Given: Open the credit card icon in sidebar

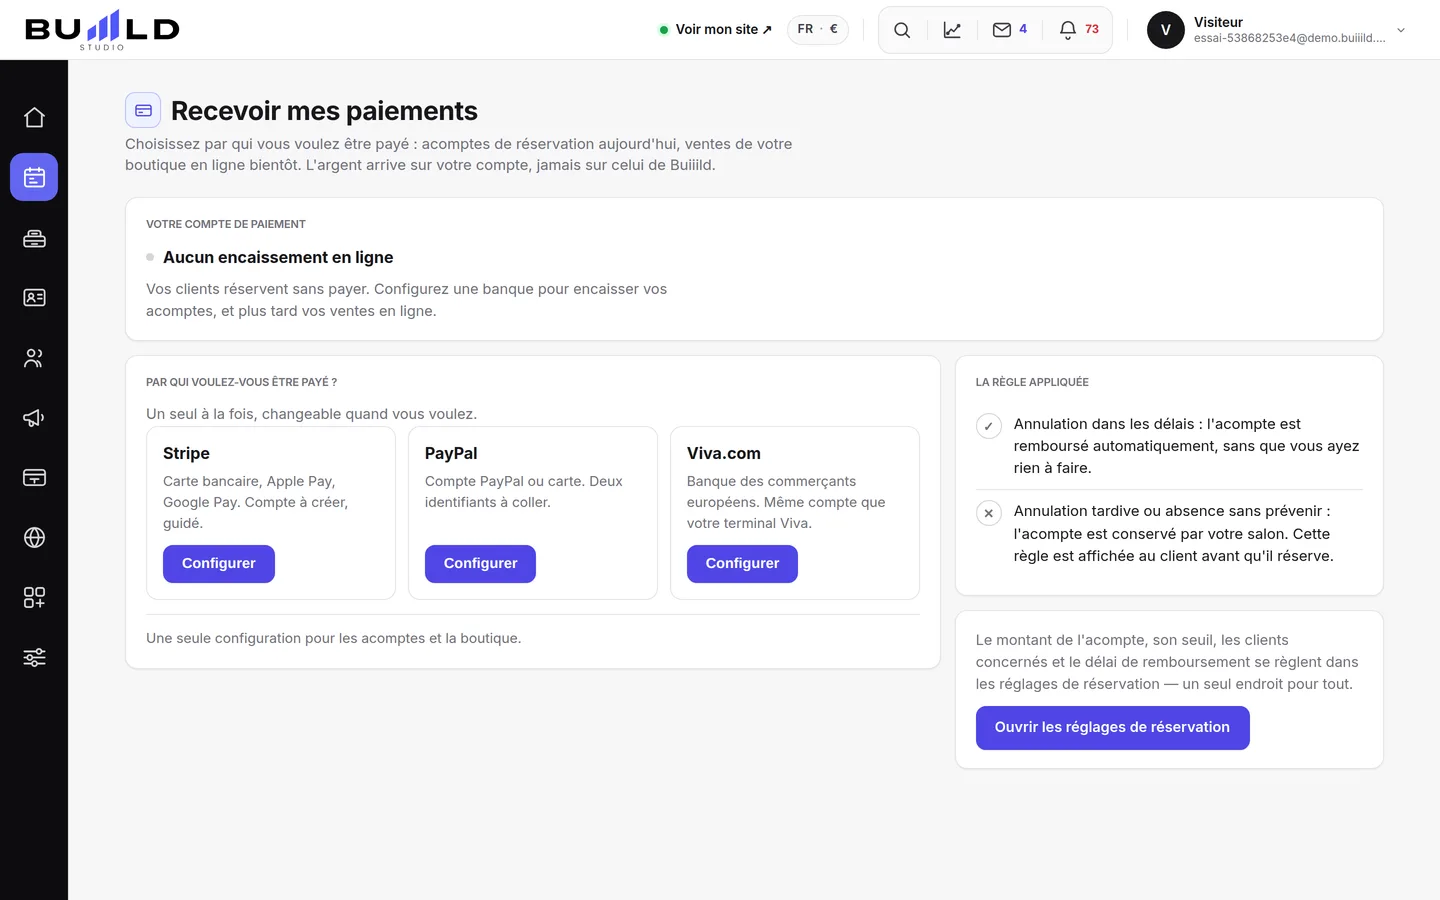Looking at the screenshot, I should tap(34, 477).
